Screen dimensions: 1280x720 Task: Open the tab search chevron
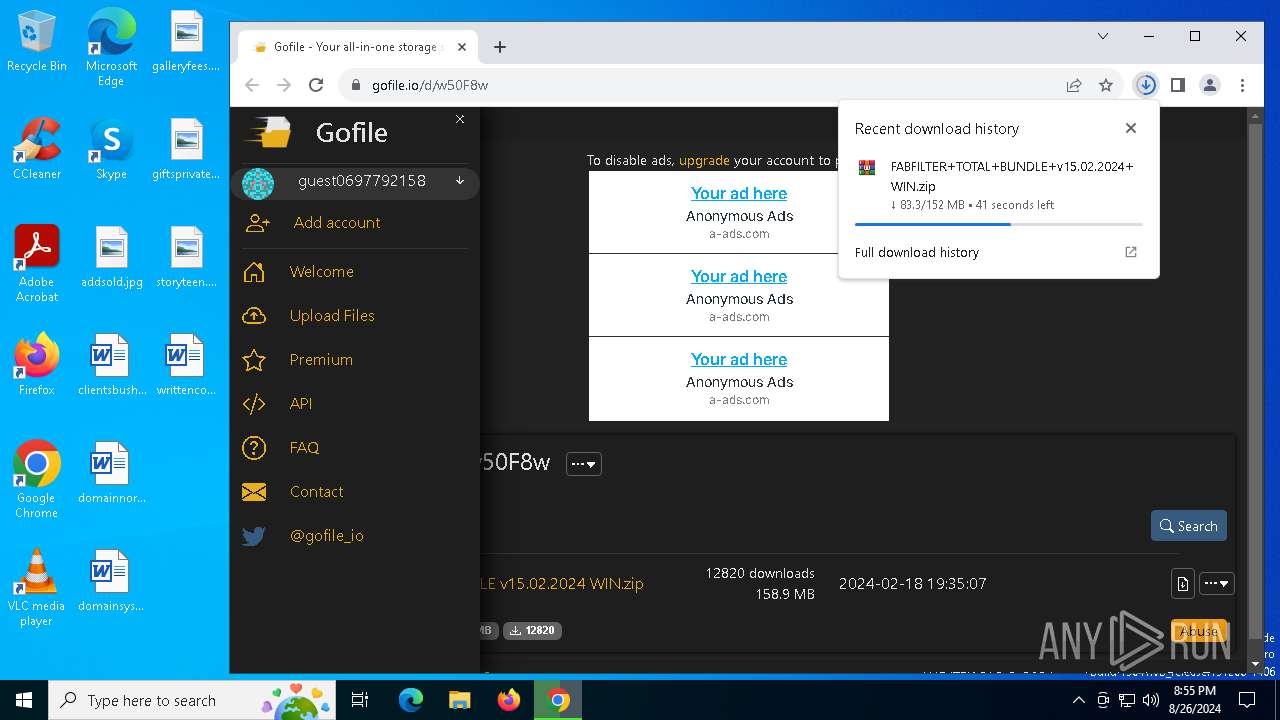click(1103, 36)
